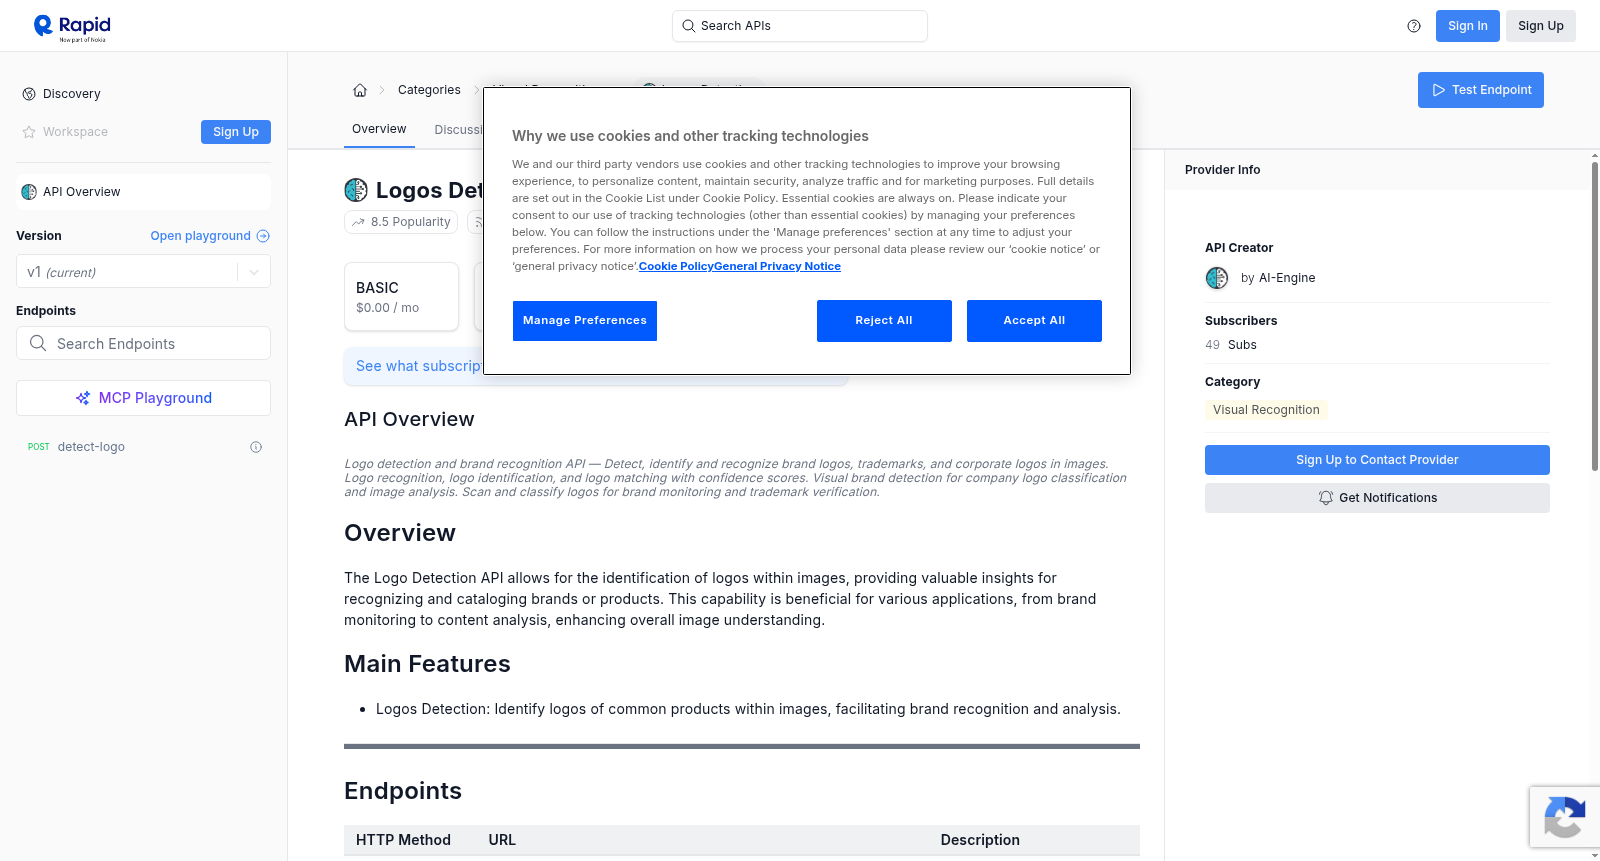Click the Provider Info heading
The width and height of the screenshot is (1600, 861).
tap(1222, 170)
